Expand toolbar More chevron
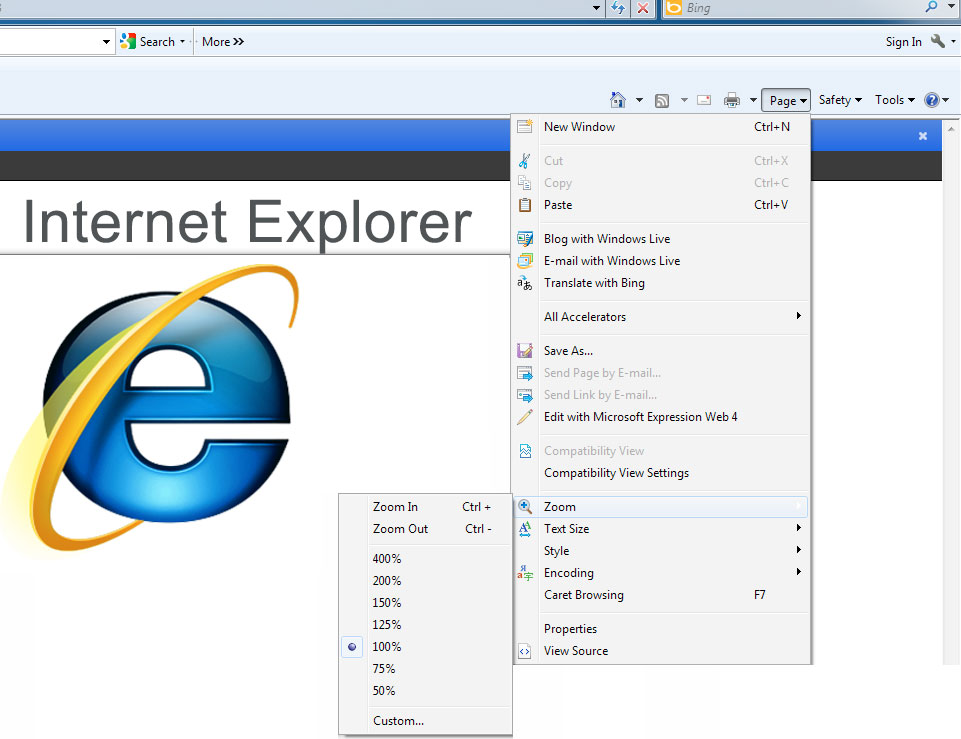Viewport: 961px width, 739px height. tap(223, 42)
